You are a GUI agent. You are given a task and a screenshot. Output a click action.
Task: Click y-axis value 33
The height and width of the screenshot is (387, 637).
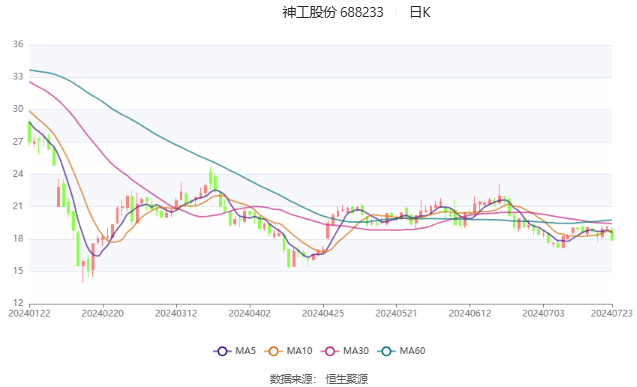click(x=18, y=77)
